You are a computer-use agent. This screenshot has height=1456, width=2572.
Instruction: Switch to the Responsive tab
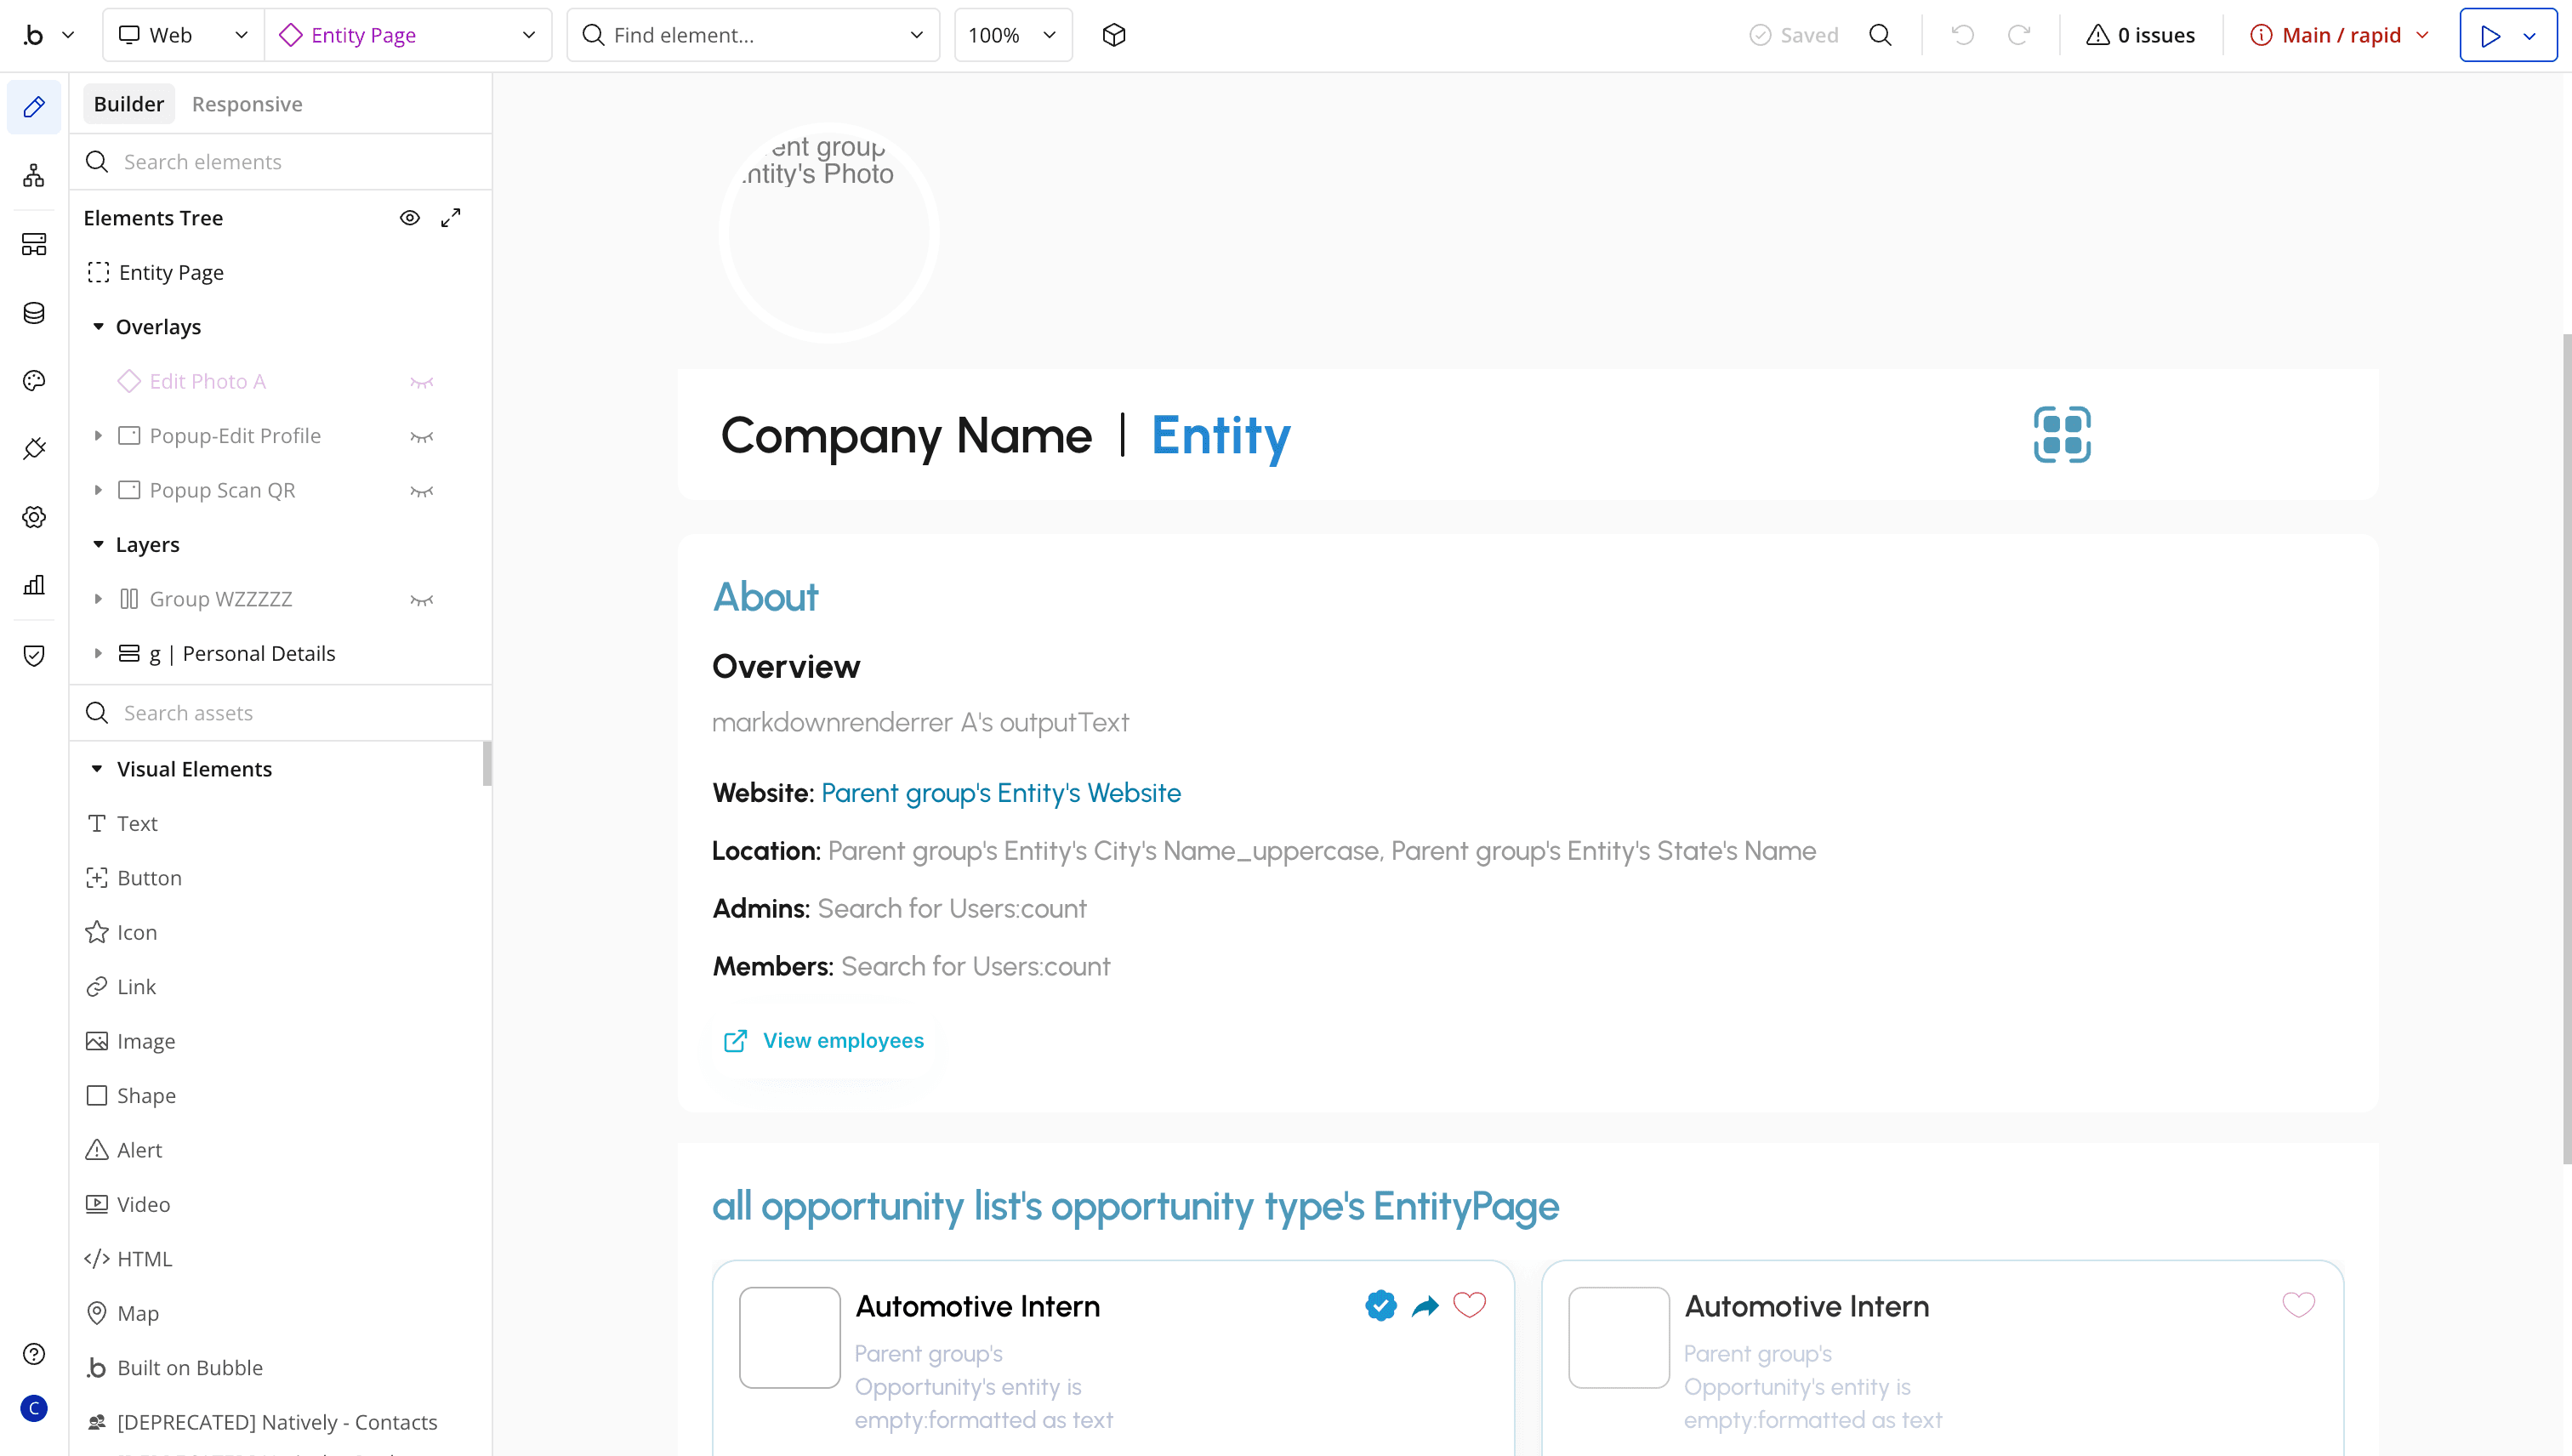pos(247,103)
